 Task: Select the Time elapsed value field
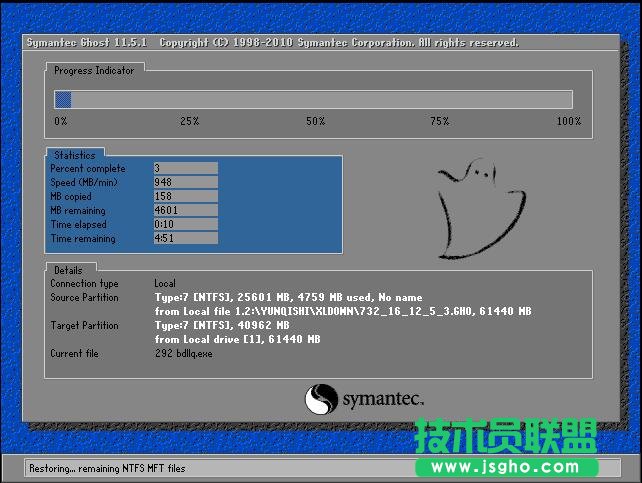(x=185, y=225)
